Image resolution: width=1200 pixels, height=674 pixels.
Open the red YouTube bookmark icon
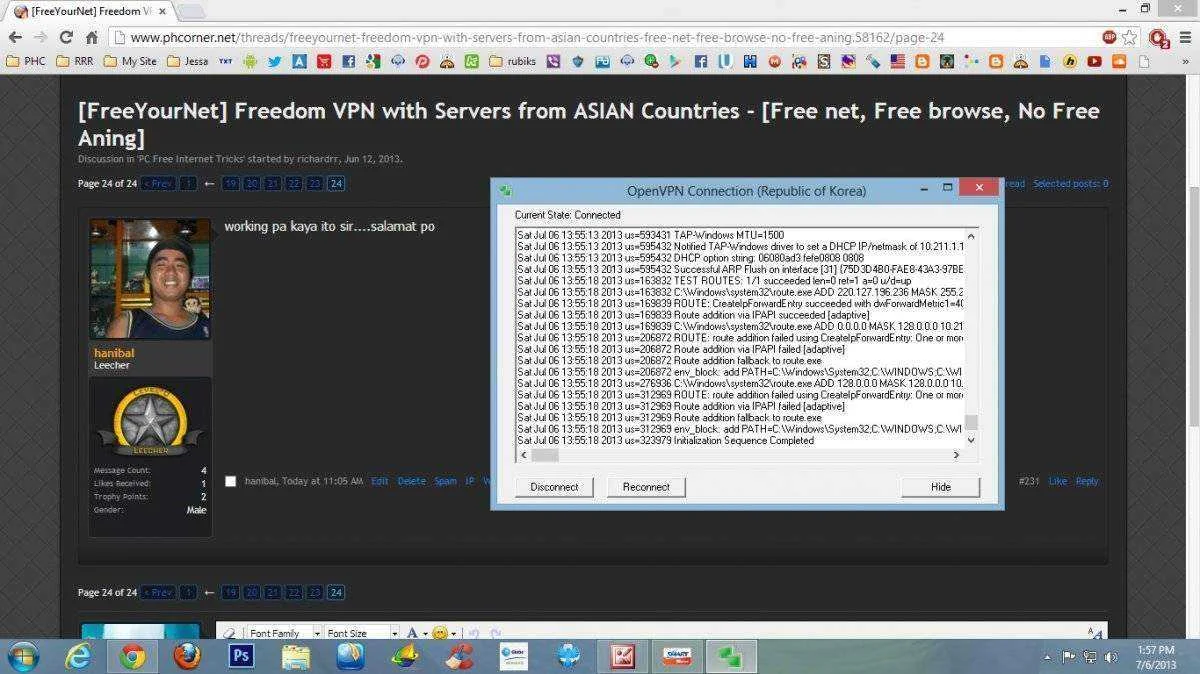tap(1094, 61)
